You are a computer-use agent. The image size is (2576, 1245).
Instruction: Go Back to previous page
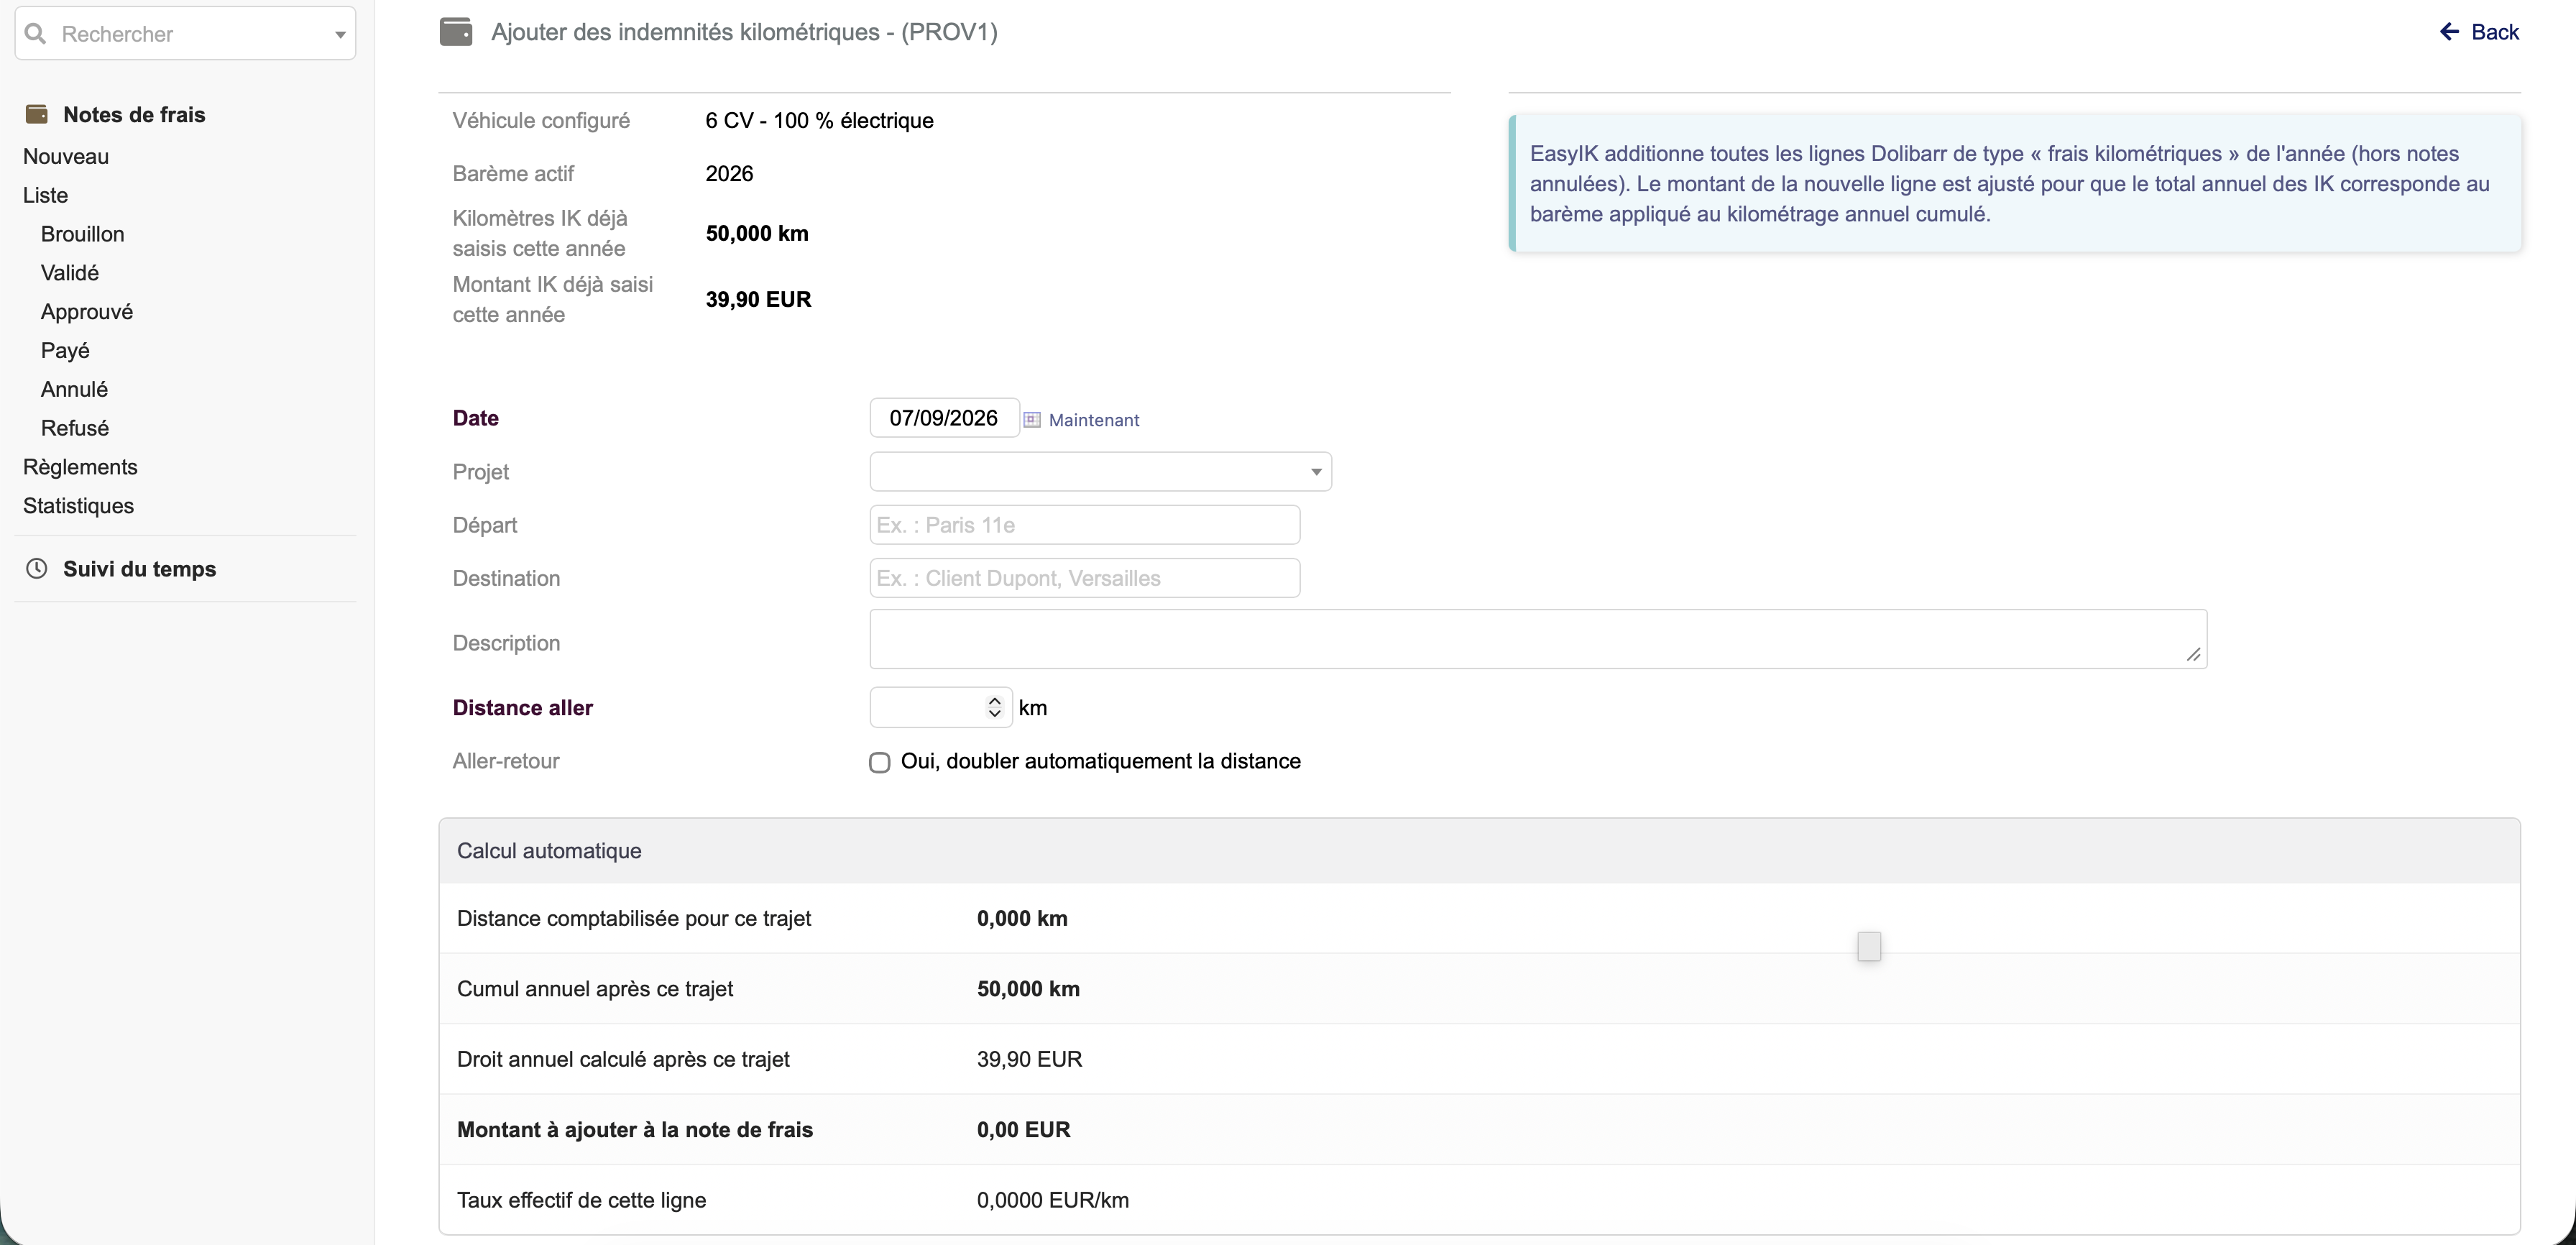2495,32
